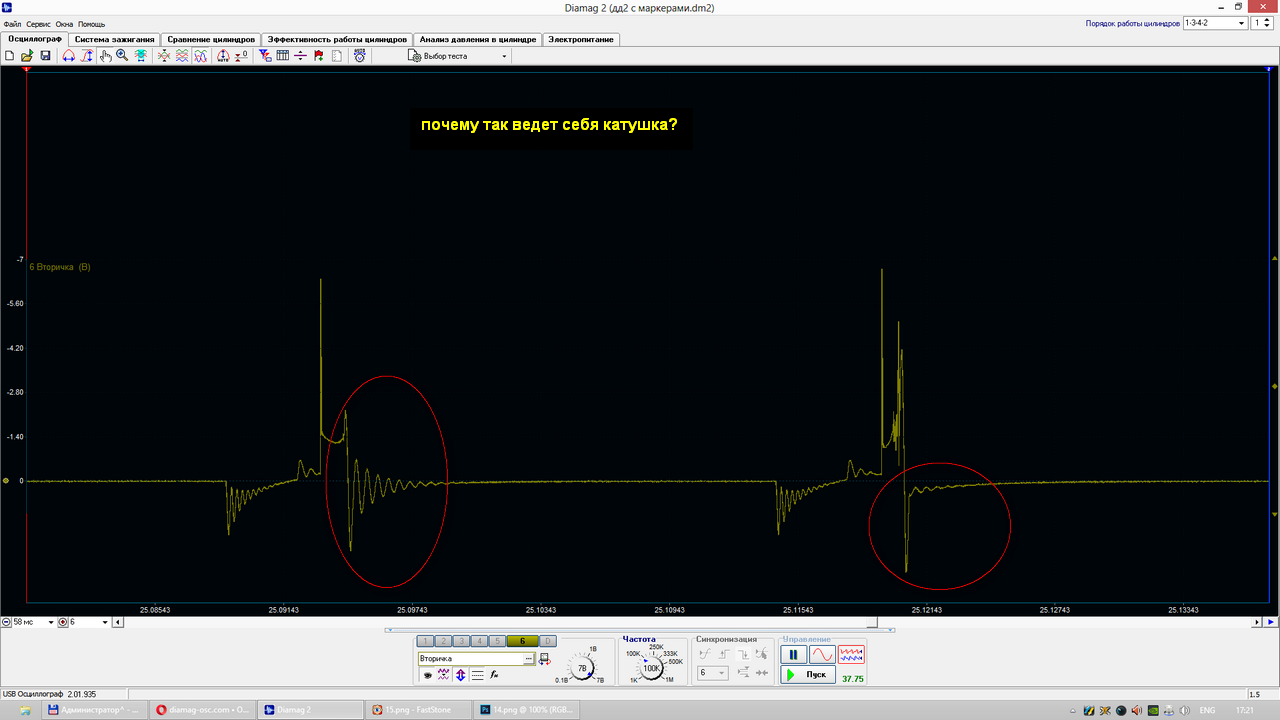Click the separated waveforms display icon
Viewport: 1280px width, 720px height.
(x=182, y=56)
